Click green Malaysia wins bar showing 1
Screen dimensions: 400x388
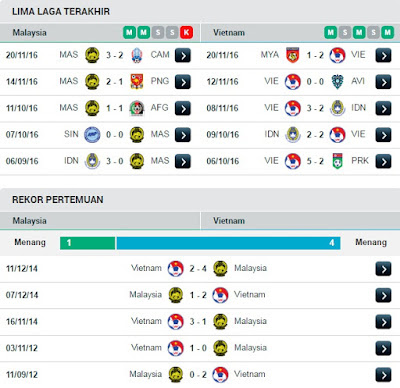click(87, 243)
